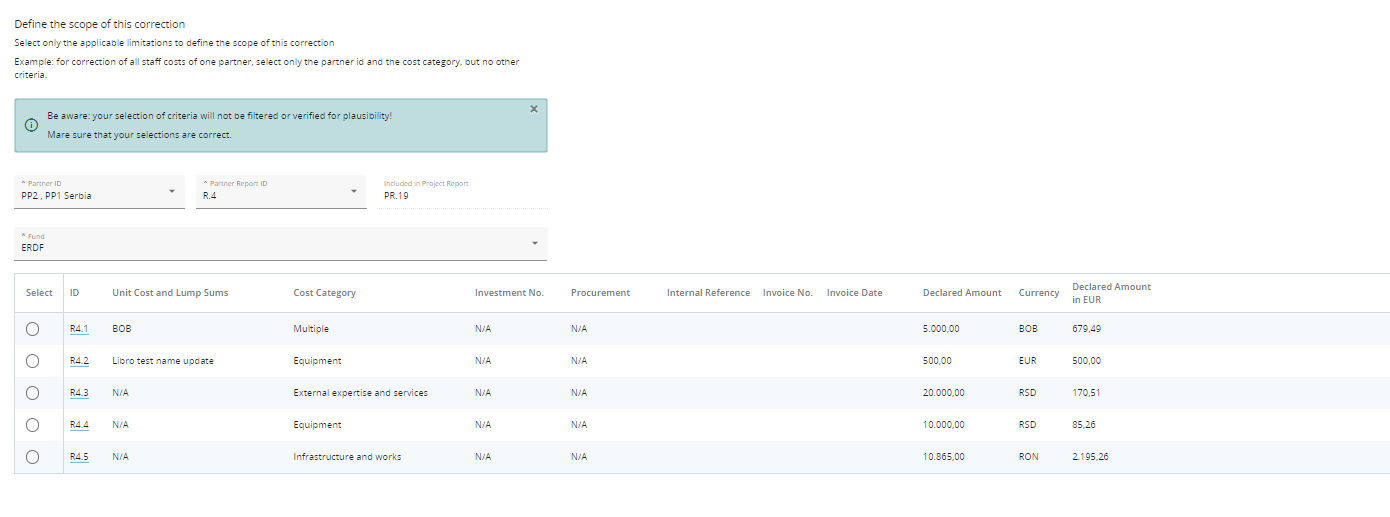
Task: Open the R4.1 ID link
Action: click(x=79, y=329)
